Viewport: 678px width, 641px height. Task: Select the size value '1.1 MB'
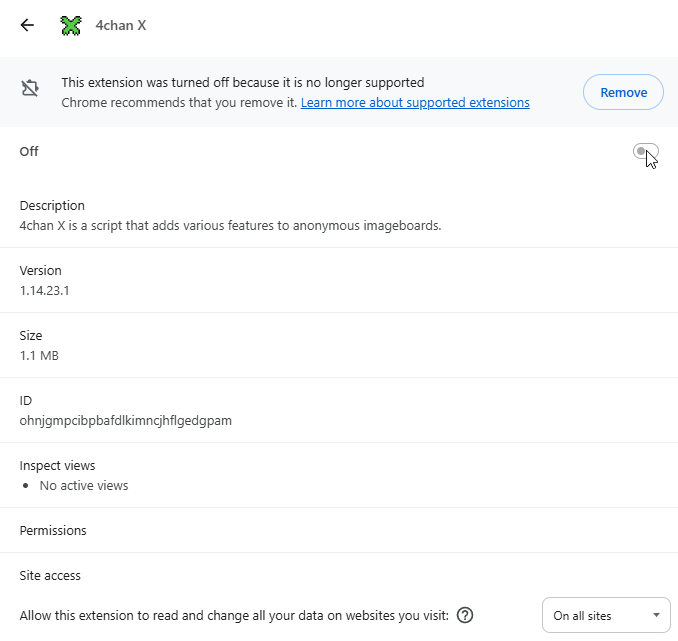(x=39, y=356)
